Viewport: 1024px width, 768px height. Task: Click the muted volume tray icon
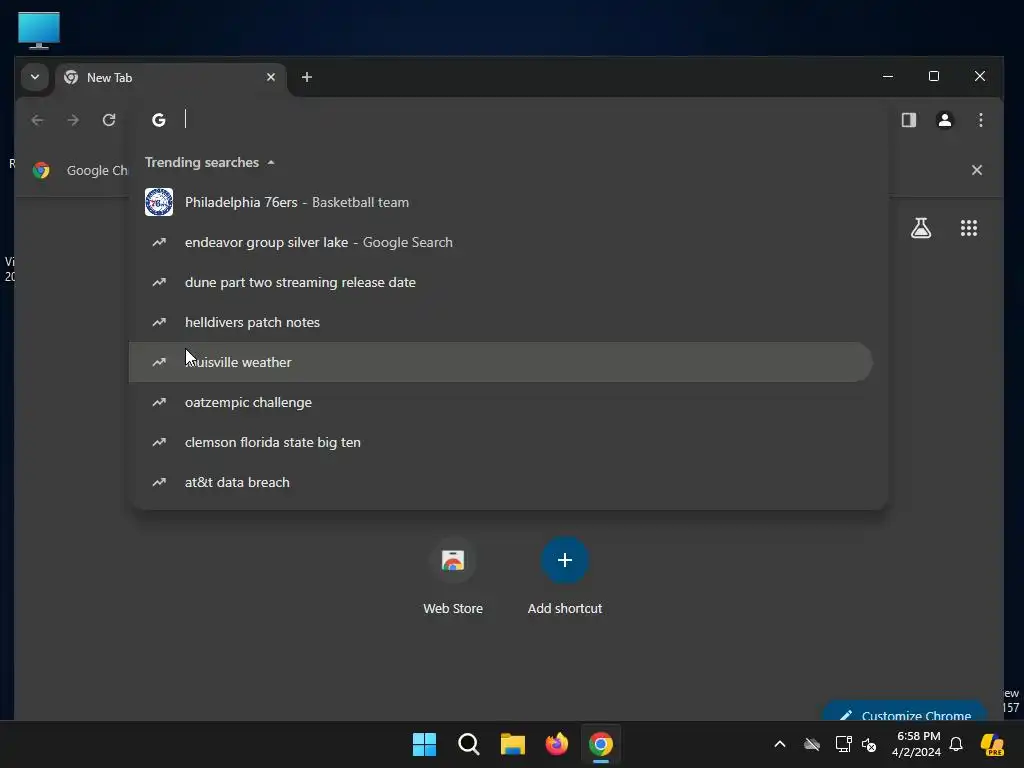[869, 744]
